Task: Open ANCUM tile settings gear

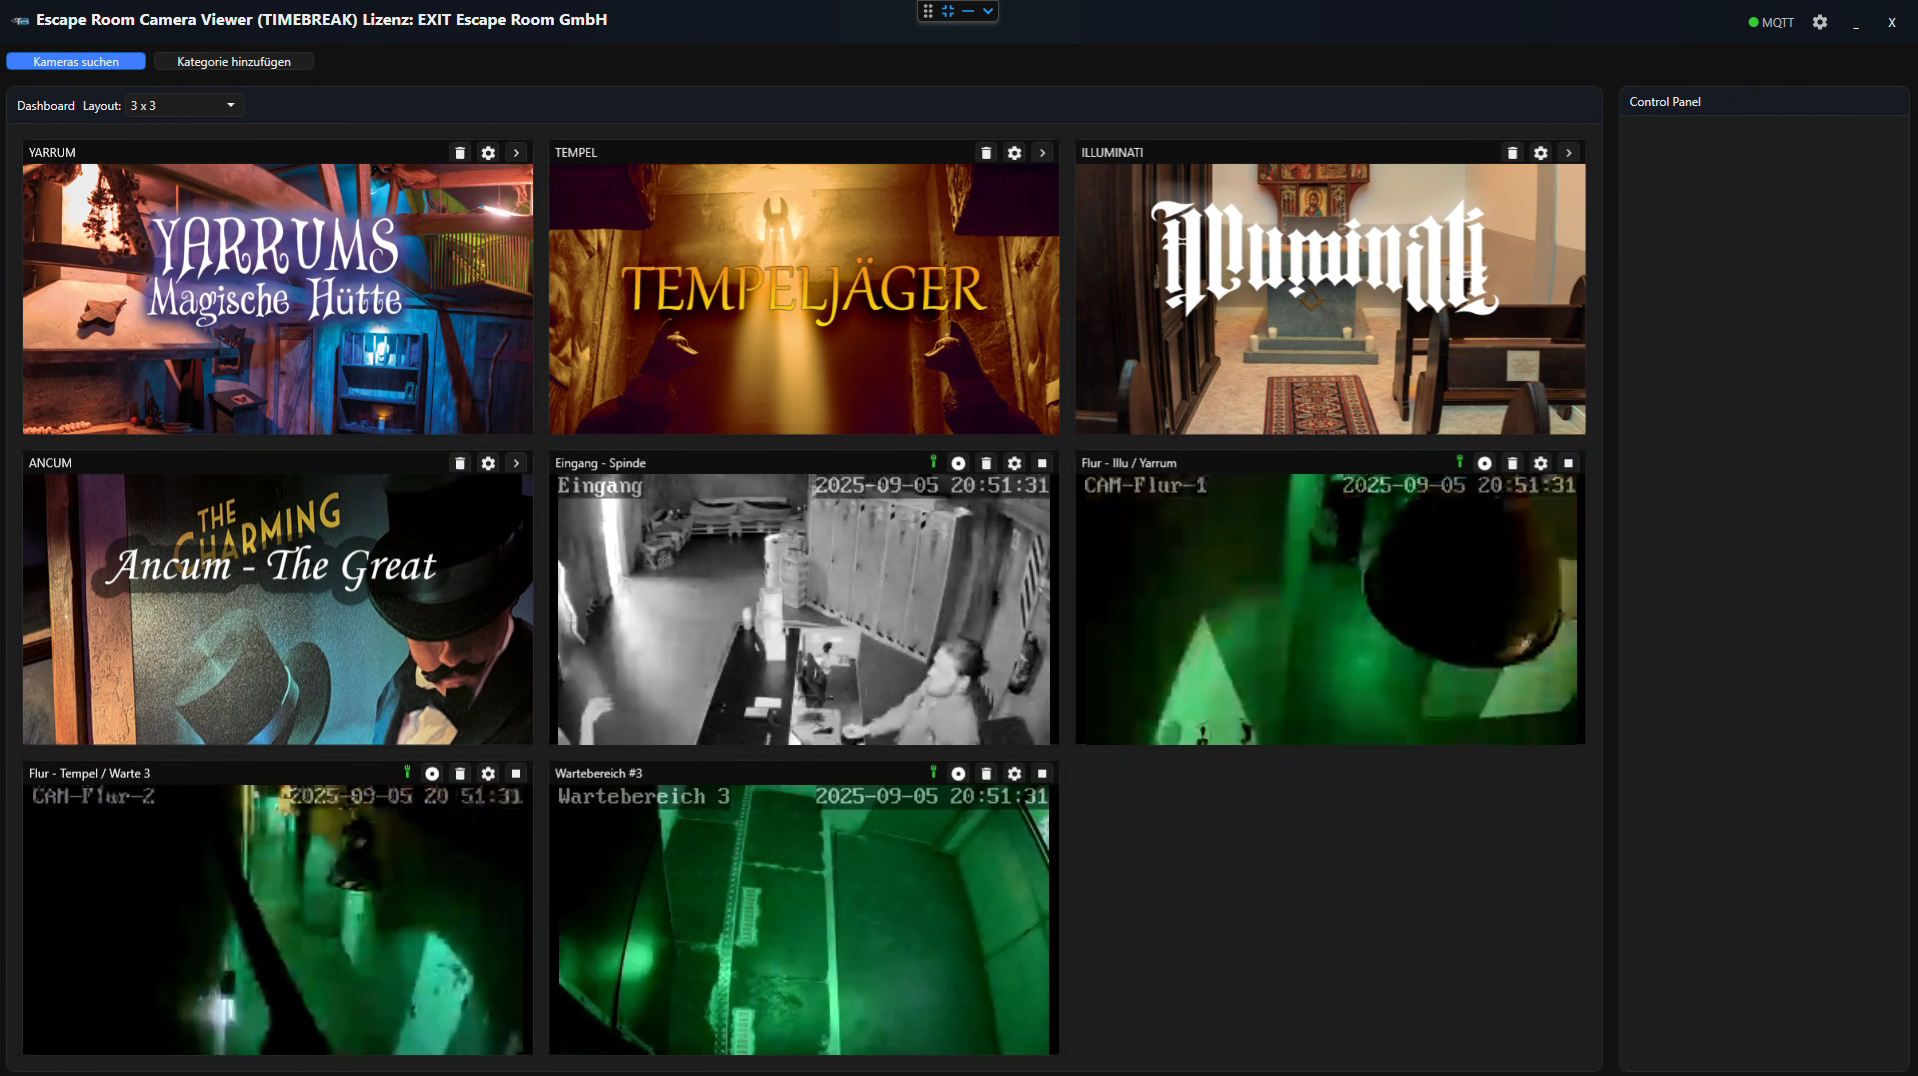Action: click(x=488, y=463)
